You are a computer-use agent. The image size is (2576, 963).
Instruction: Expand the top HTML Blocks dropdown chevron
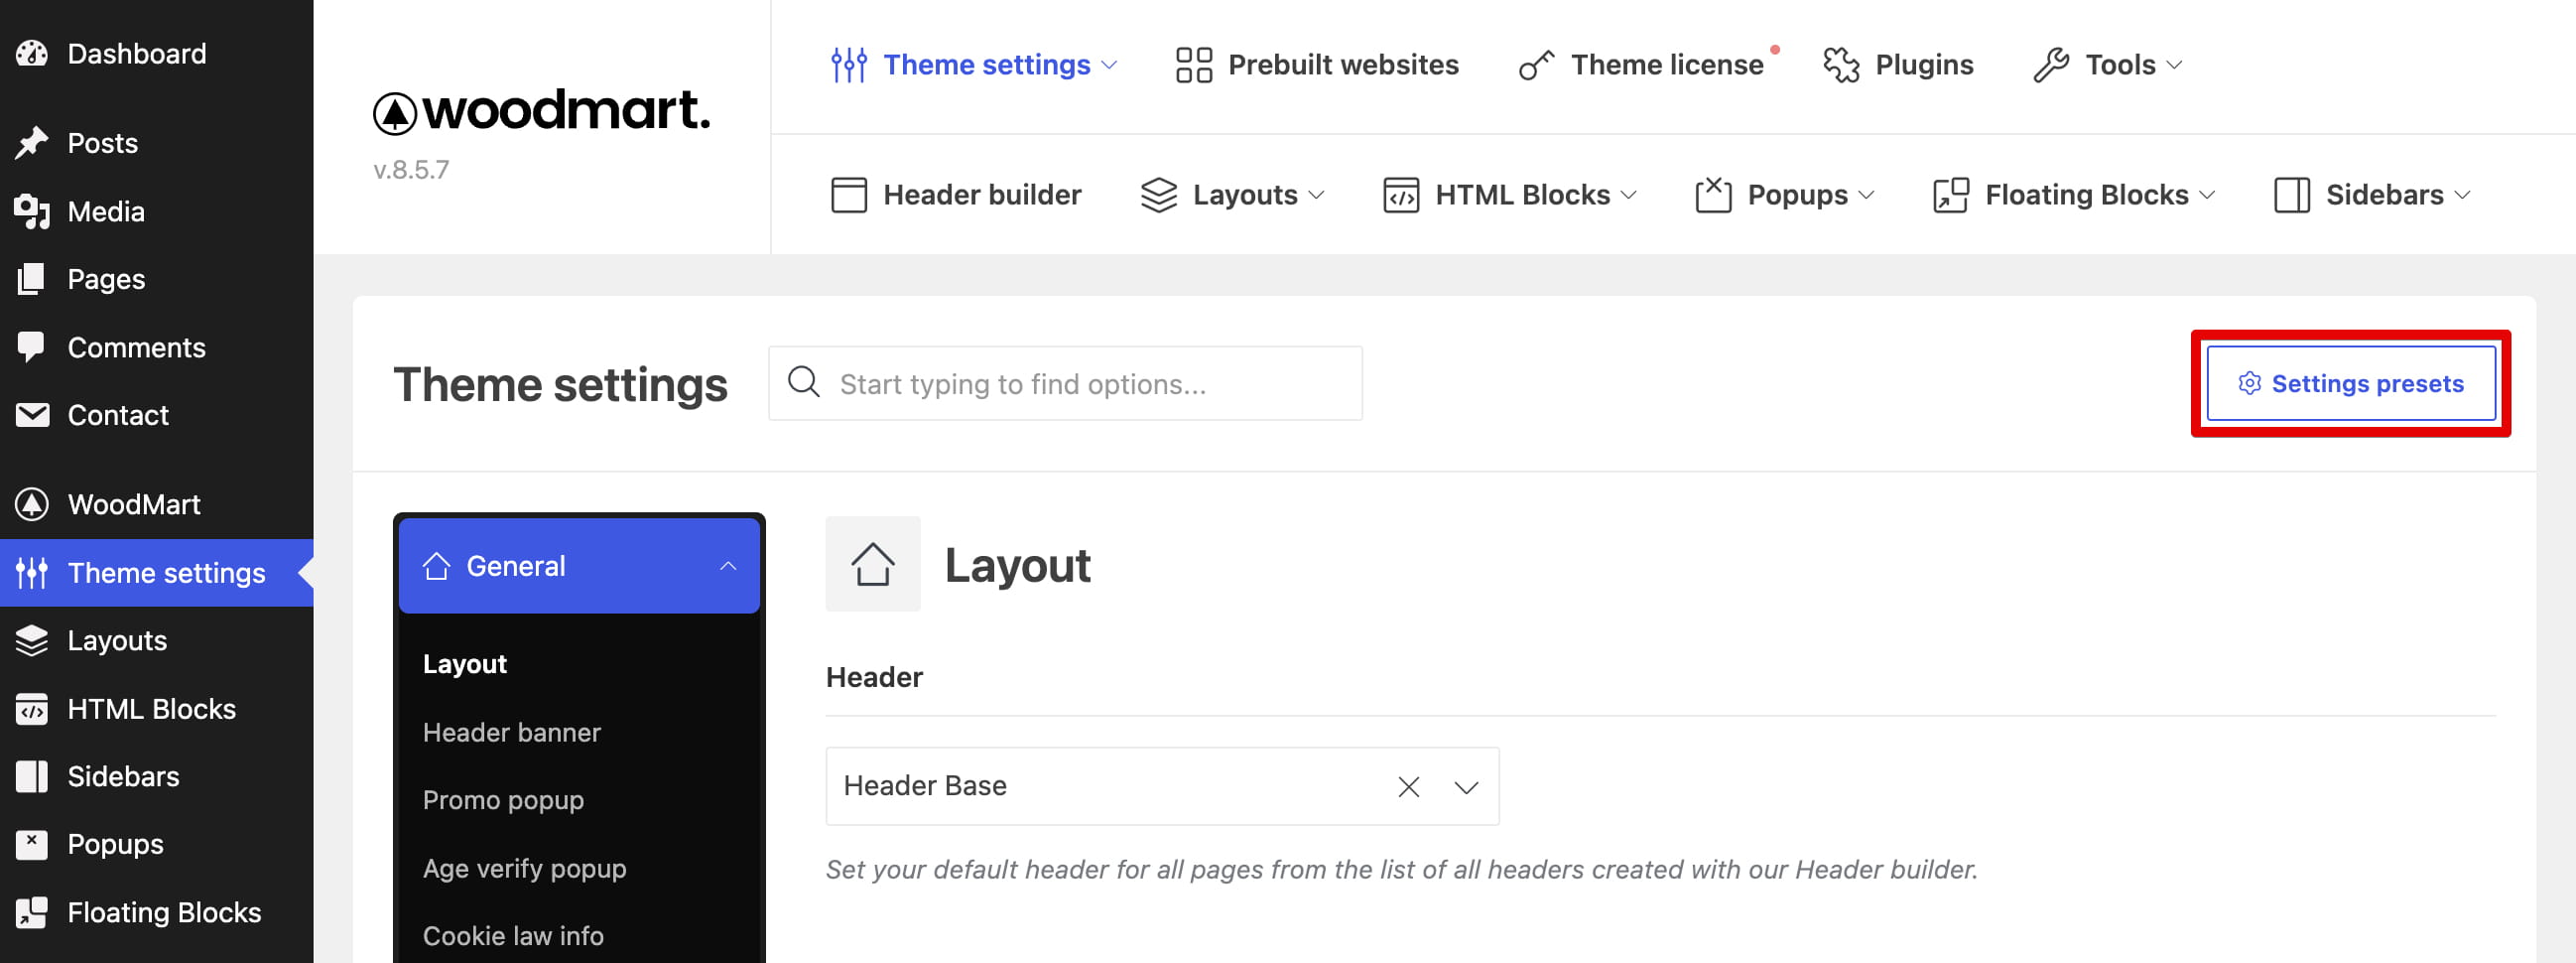(1629, 195)
